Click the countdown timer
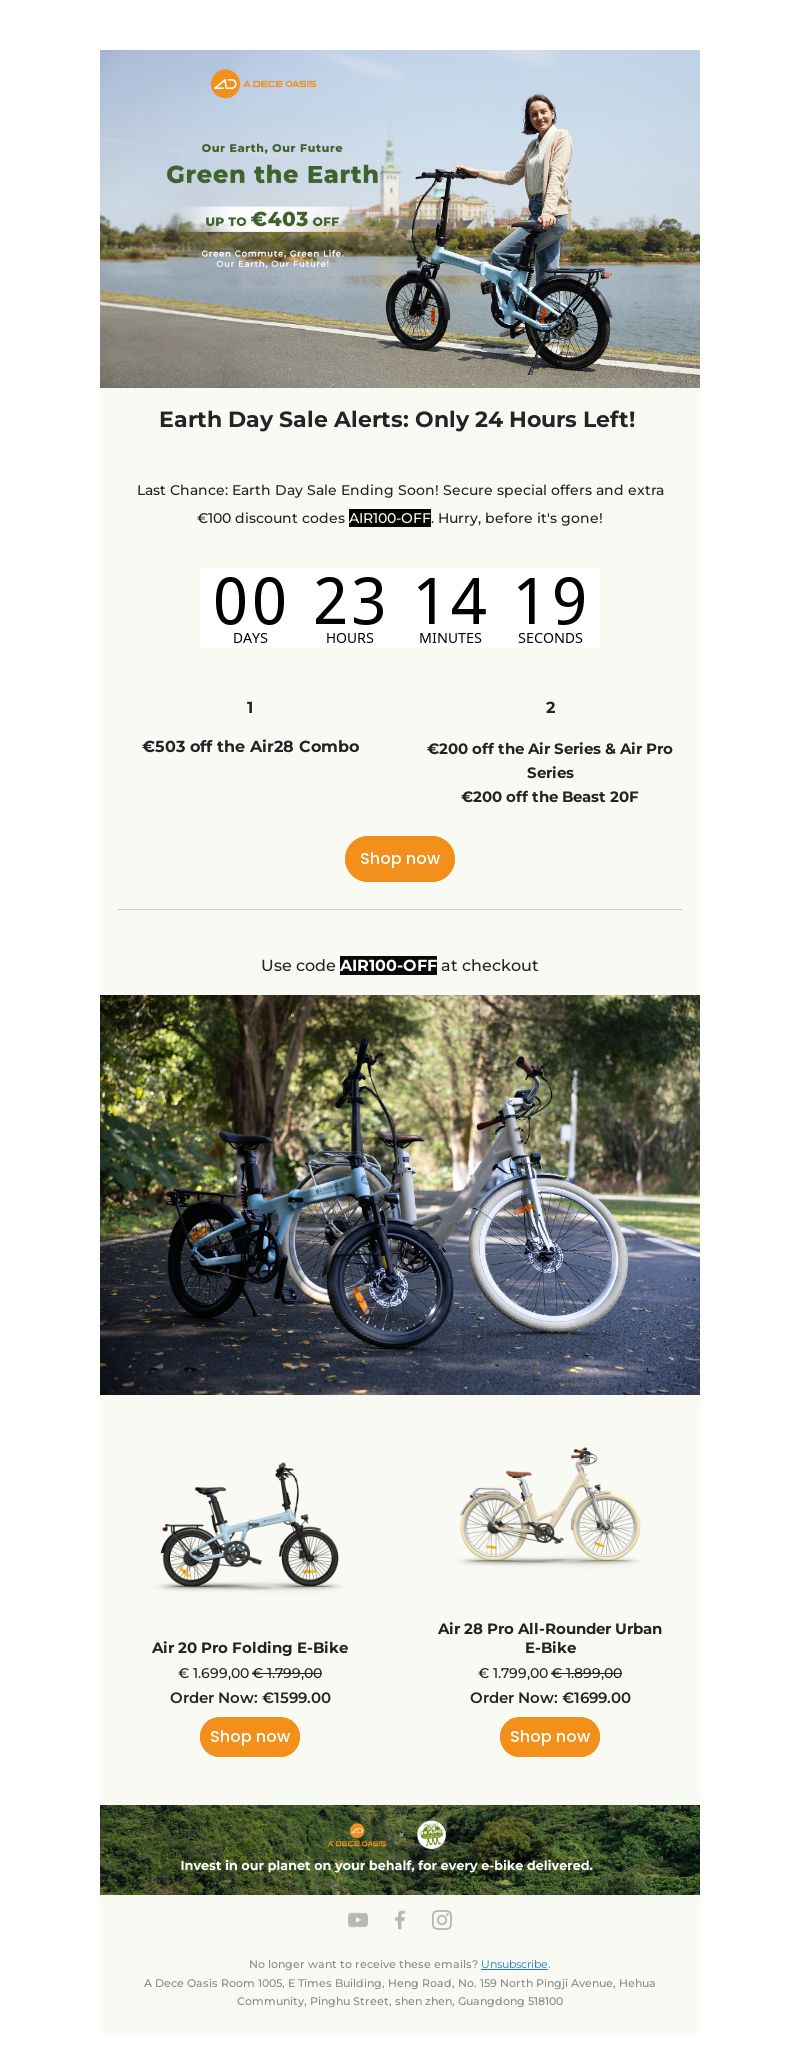The height and width of the screenshot is (2072, 800). [400, 608]
